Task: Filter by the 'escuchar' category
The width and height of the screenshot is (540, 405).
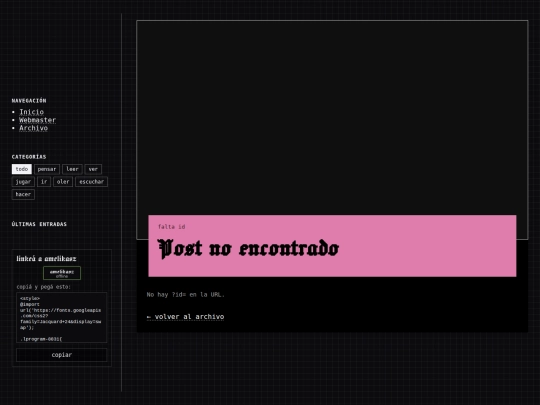Action: click(x=92, y=182)
